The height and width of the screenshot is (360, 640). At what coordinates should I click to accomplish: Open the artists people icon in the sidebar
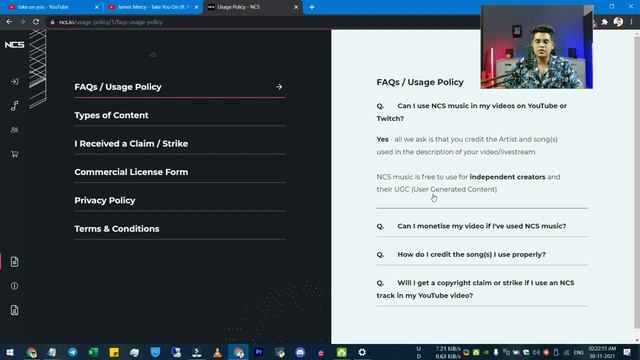[14, 130]
